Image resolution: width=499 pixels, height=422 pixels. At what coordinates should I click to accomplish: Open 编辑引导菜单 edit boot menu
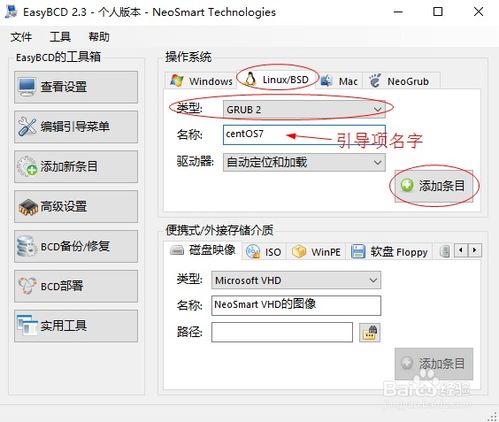(76, 127)
